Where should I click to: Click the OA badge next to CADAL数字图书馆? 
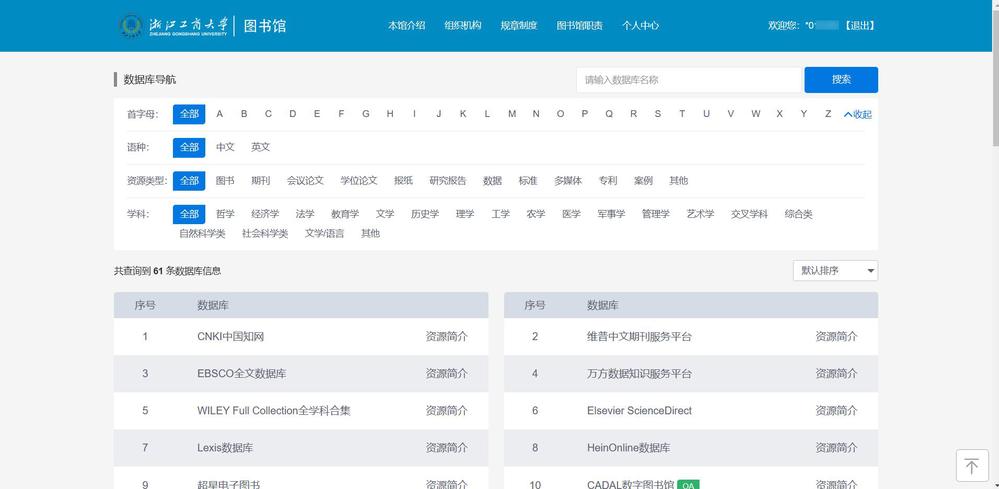tap(688, 485)
